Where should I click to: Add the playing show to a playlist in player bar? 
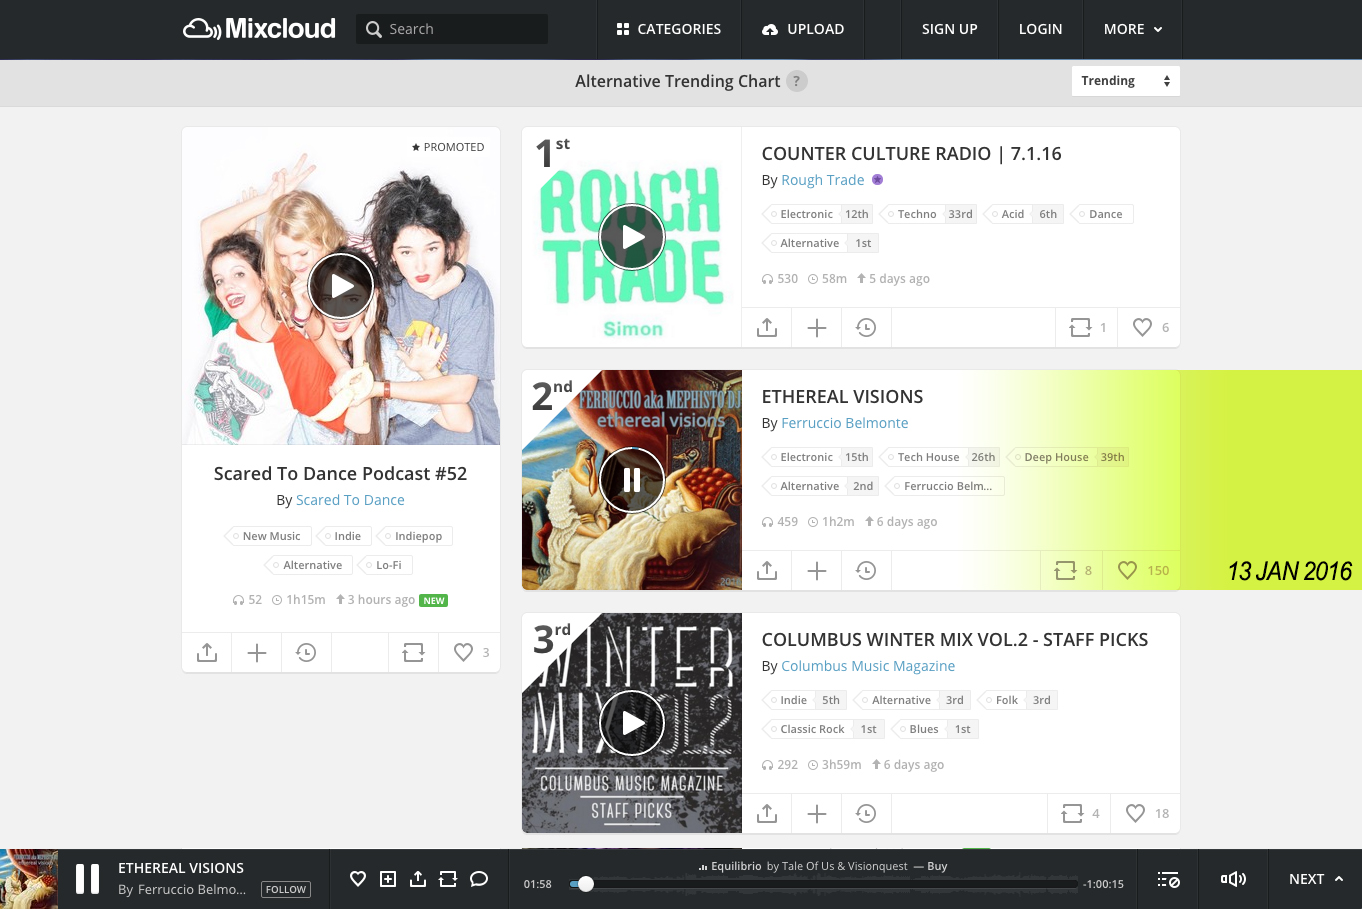pyautogui.click(x=388, y=879)
